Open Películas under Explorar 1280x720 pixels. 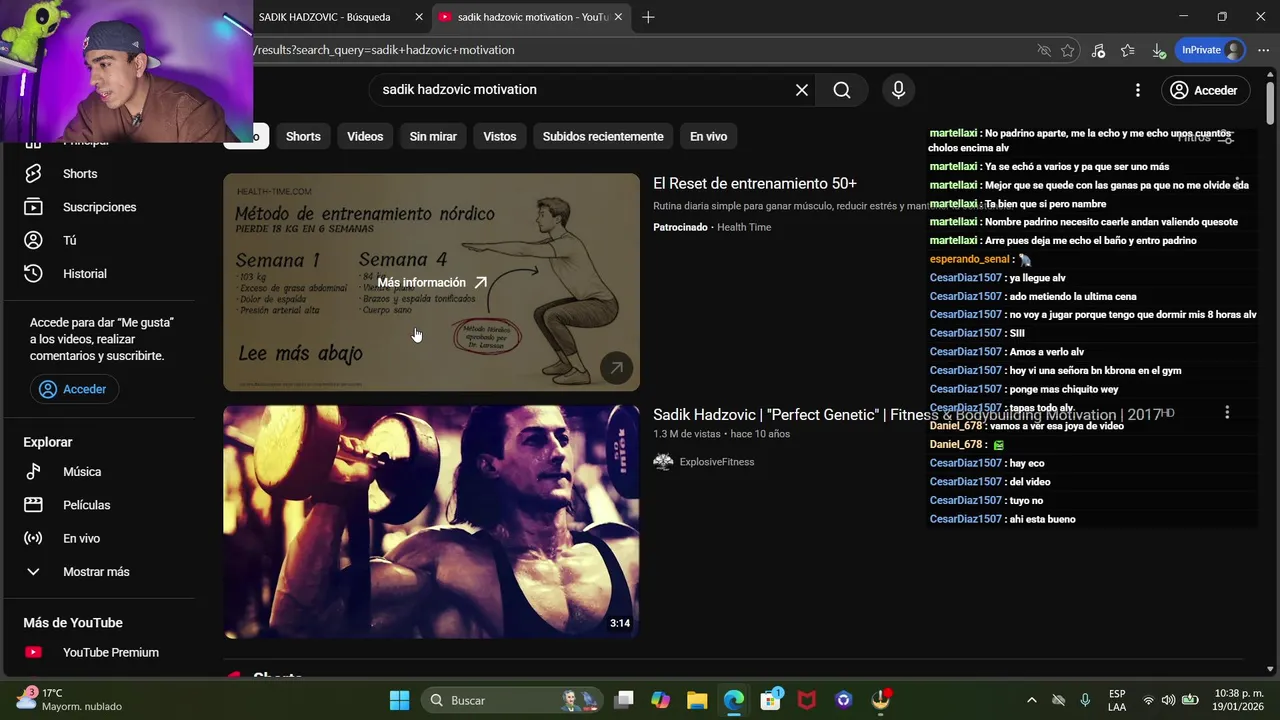86,505
